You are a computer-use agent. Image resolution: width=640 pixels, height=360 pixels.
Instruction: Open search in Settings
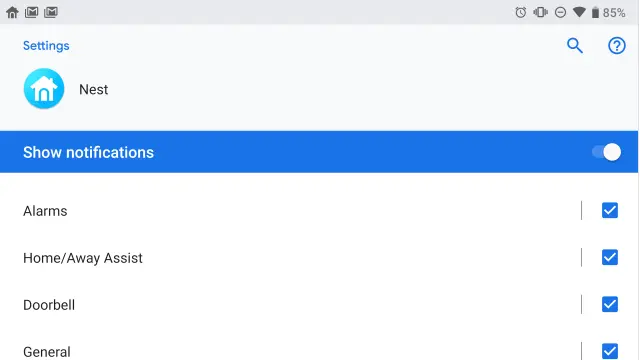pyautogui.click(x=575, y=46)
